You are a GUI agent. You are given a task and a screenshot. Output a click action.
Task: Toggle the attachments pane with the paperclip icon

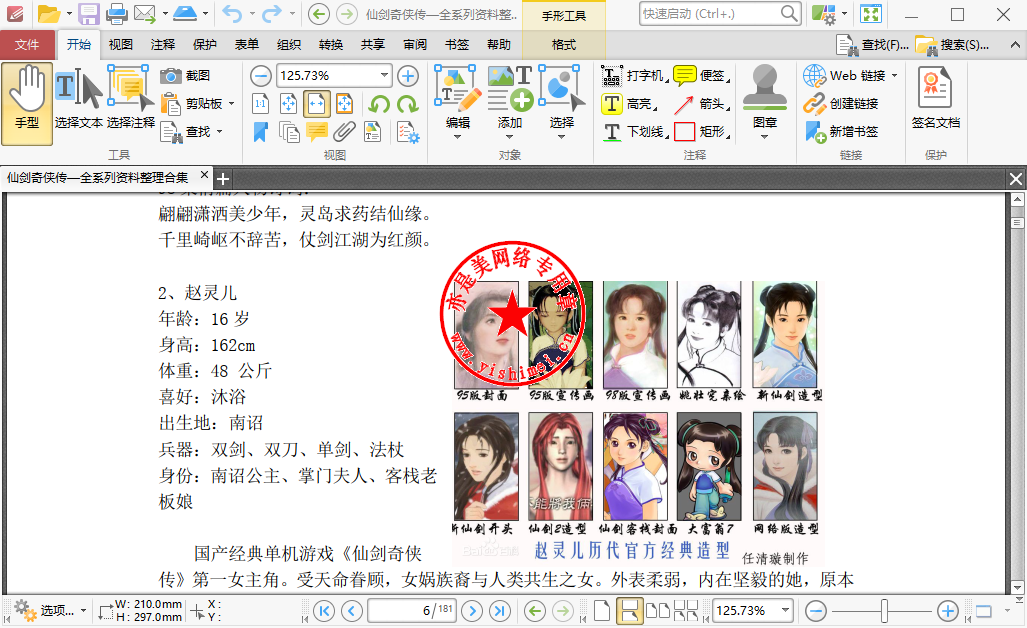pos(344,132)
